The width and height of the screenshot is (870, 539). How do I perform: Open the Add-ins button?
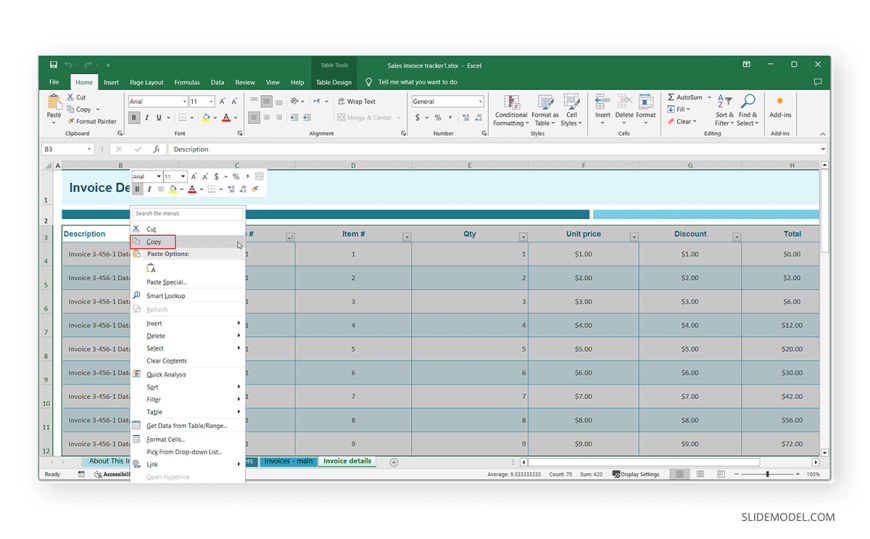[x=780, y=108]
